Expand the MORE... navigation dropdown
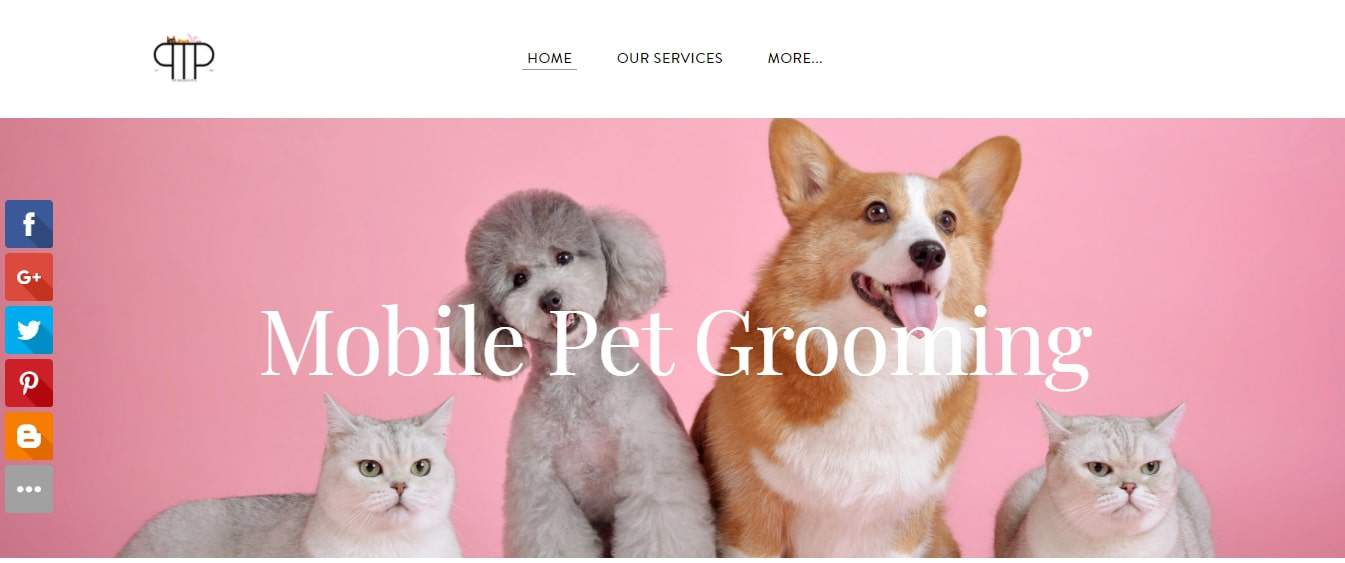This screenshot has height=563, width=1345. click(795, 58)
